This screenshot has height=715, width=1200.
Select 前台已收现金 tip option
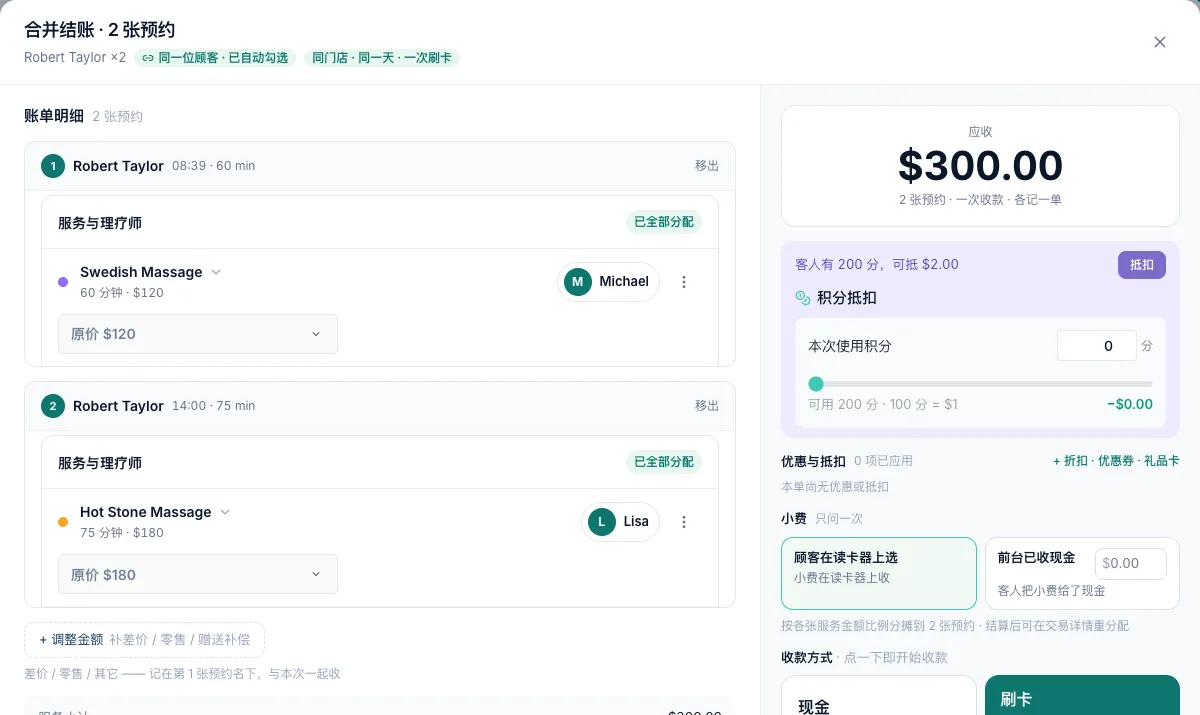coord(1082,573)
